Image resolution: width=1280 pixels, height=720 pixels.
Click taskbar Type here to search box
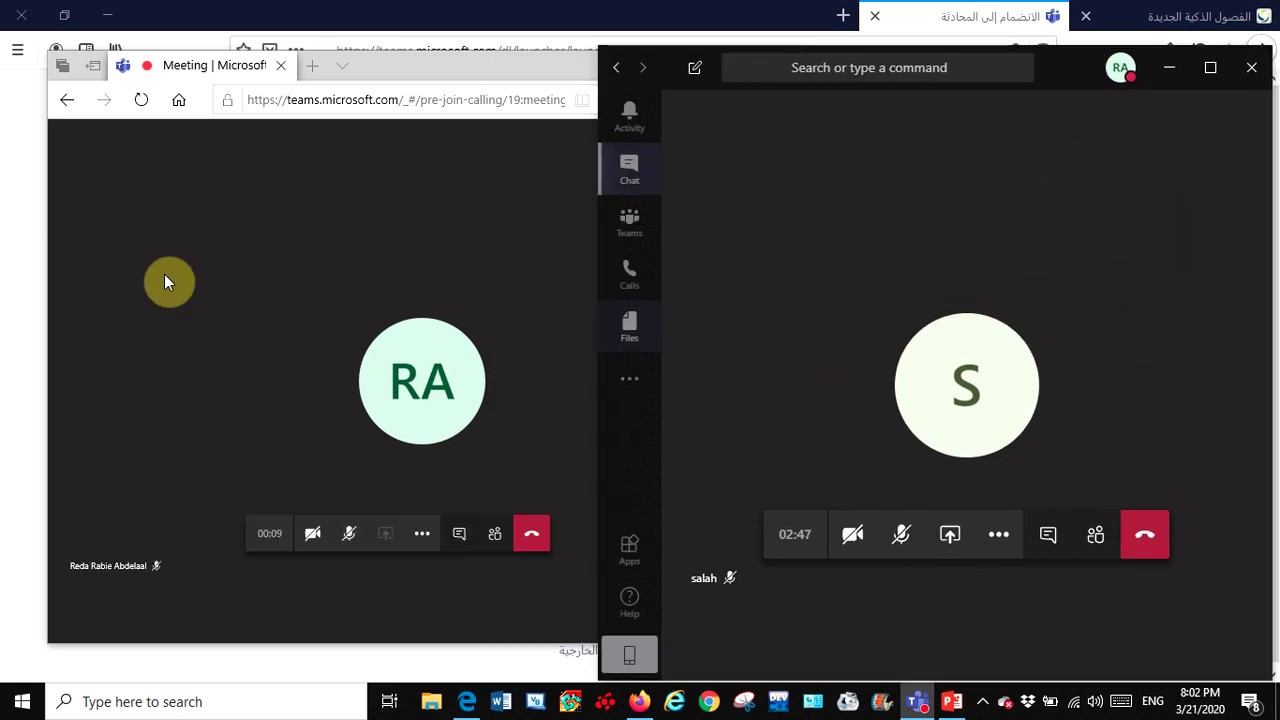(x=207, y=702)
